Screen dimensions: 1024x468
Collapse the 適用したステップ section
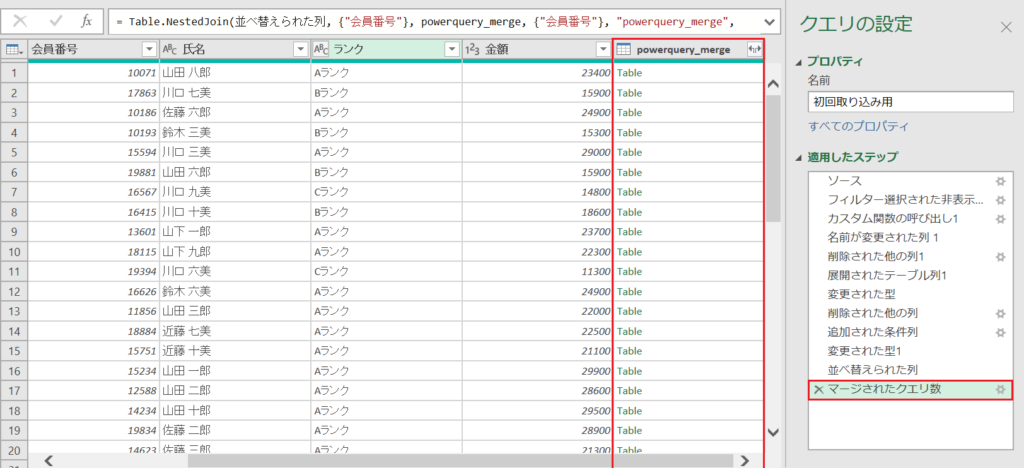point(800,157)
